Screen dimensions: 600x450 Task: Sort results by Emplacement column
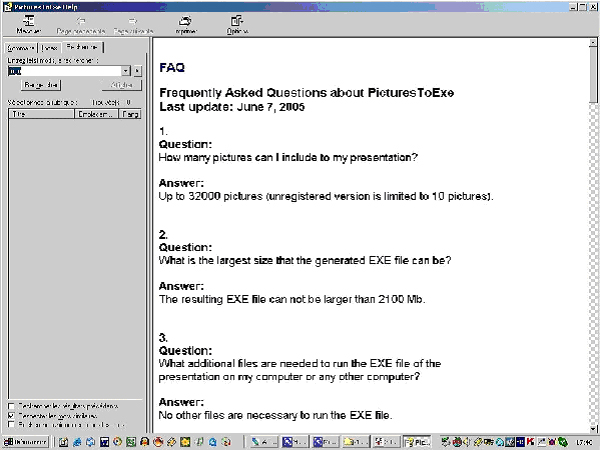pos(96,114)
